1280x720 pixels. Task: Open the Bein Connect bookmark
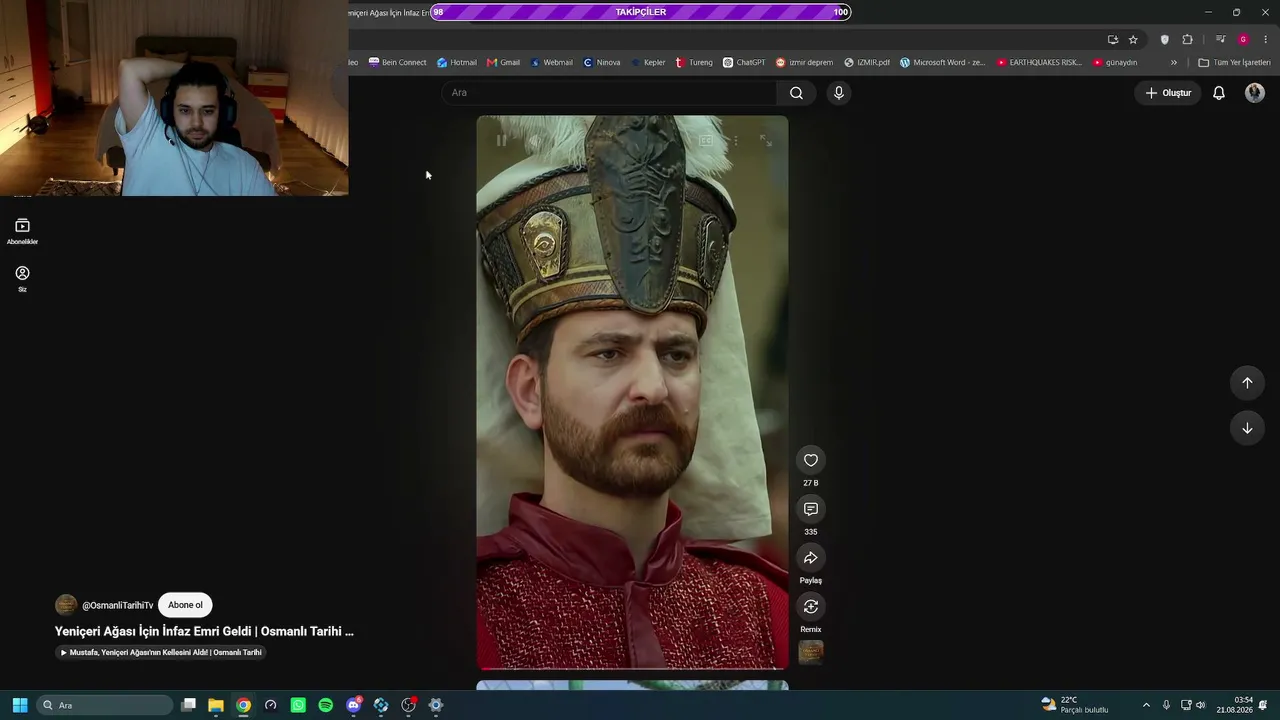coord(397,62)
